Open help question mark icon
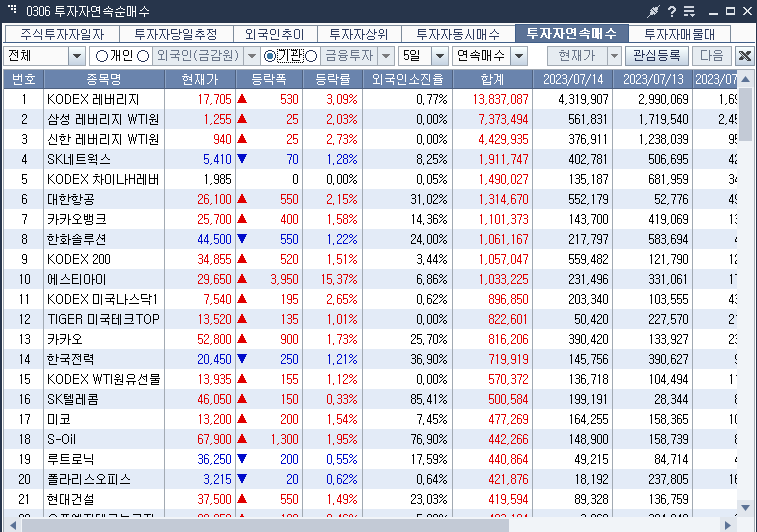This screenshot has width=757, height=532. [x=672, y=11]
